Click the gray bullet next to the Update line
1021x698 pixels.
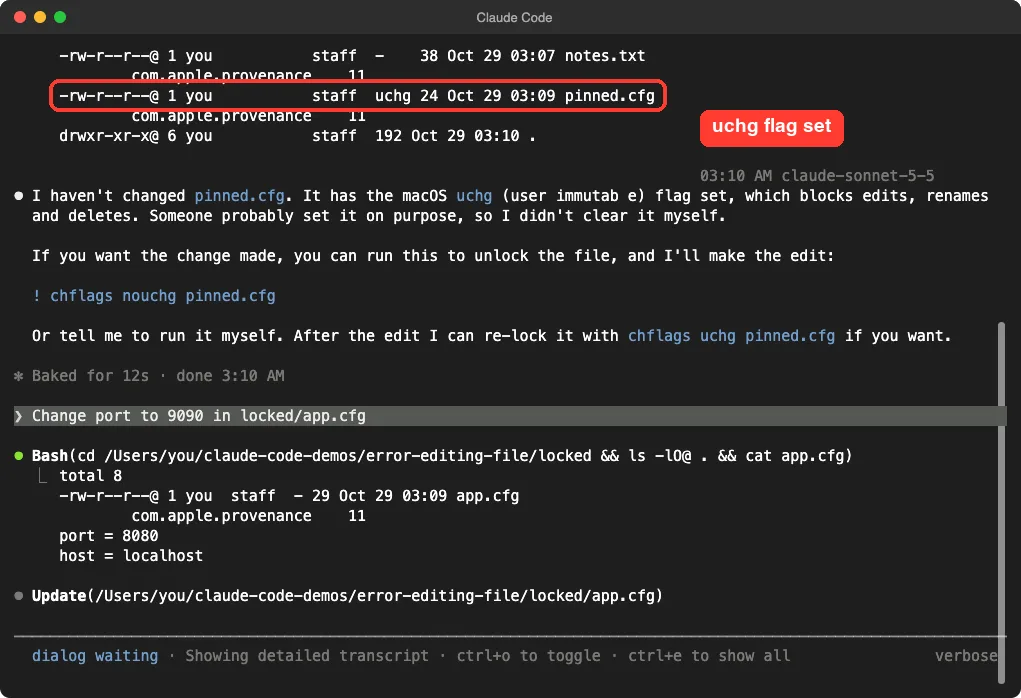[19, 596]
